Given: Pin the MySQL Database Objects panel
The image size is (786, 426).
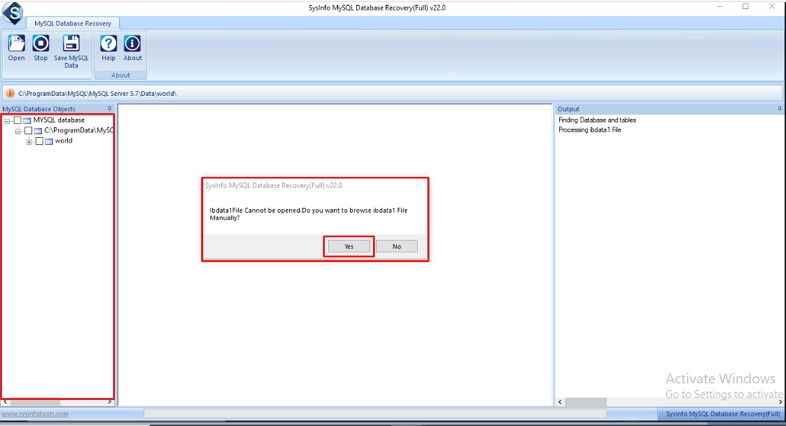Looking at the screenshot, I should click(109, 108).
